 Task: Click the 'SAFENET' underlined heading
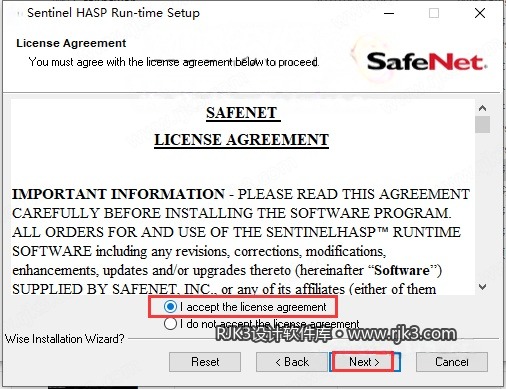[242, 113]
